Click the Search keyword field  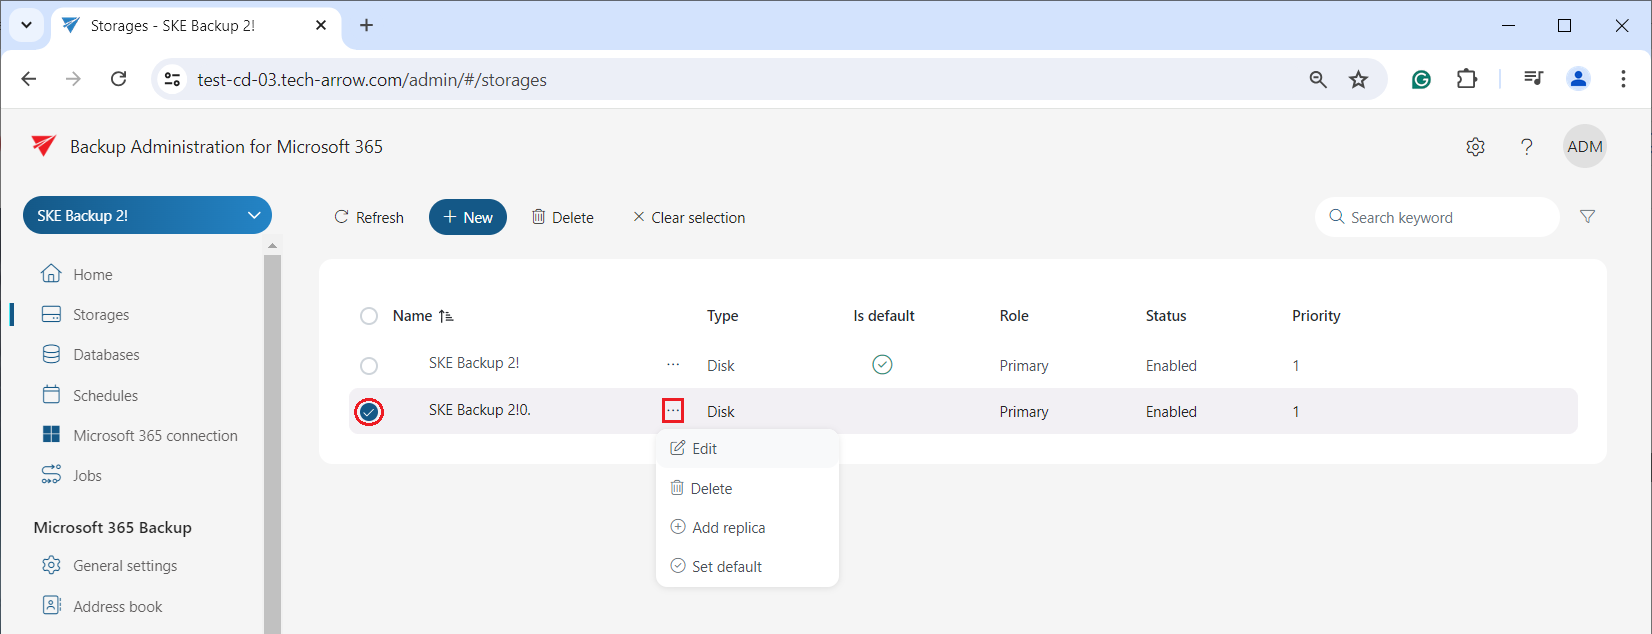pos(1447,217)
